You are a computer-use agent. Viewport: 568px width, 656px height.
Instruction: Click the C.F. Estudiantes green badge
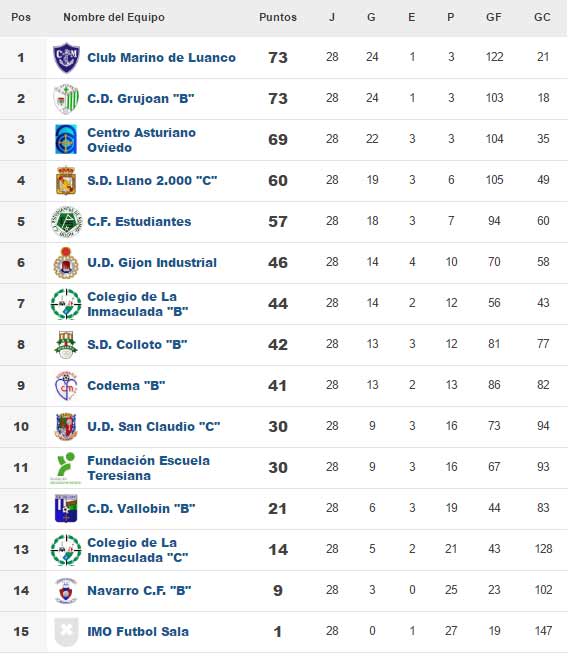(x=66, y=221)
